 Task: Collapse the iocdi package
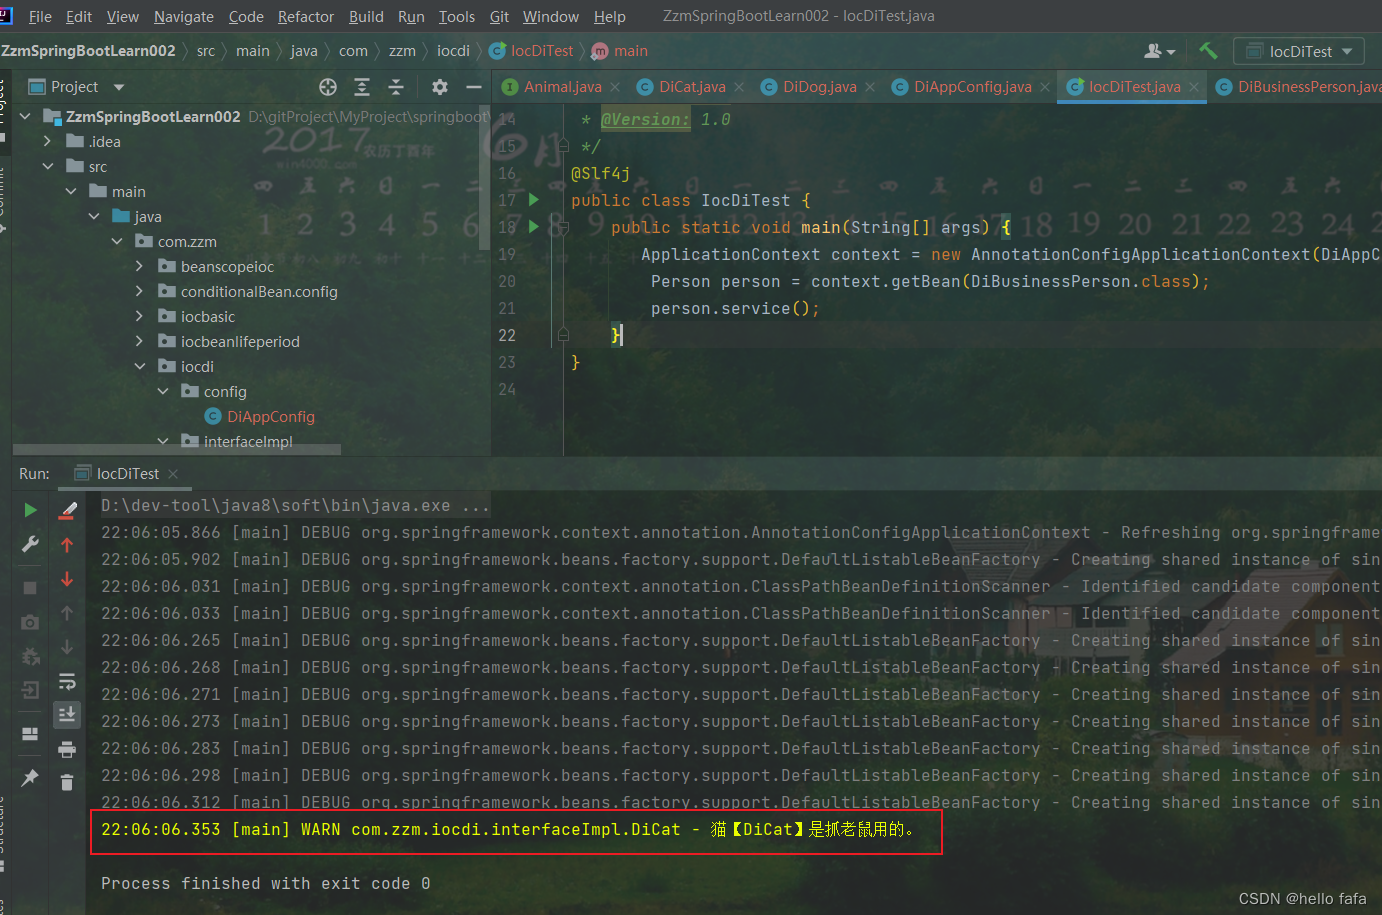[139, 367]
